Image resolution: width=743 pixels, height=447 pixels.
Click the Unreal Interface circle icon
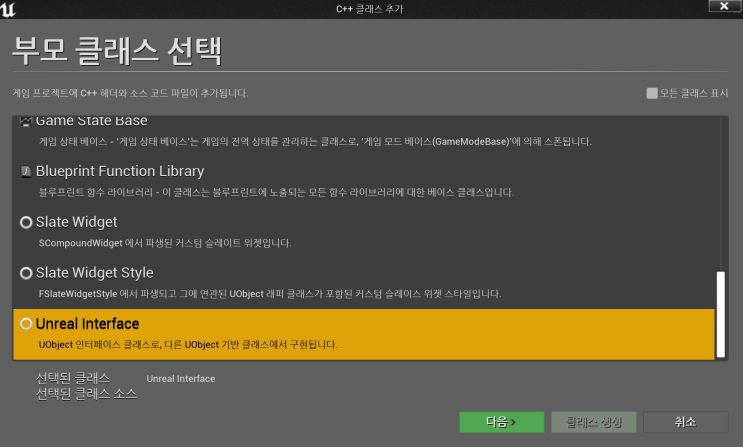click(x=26, y=324)
